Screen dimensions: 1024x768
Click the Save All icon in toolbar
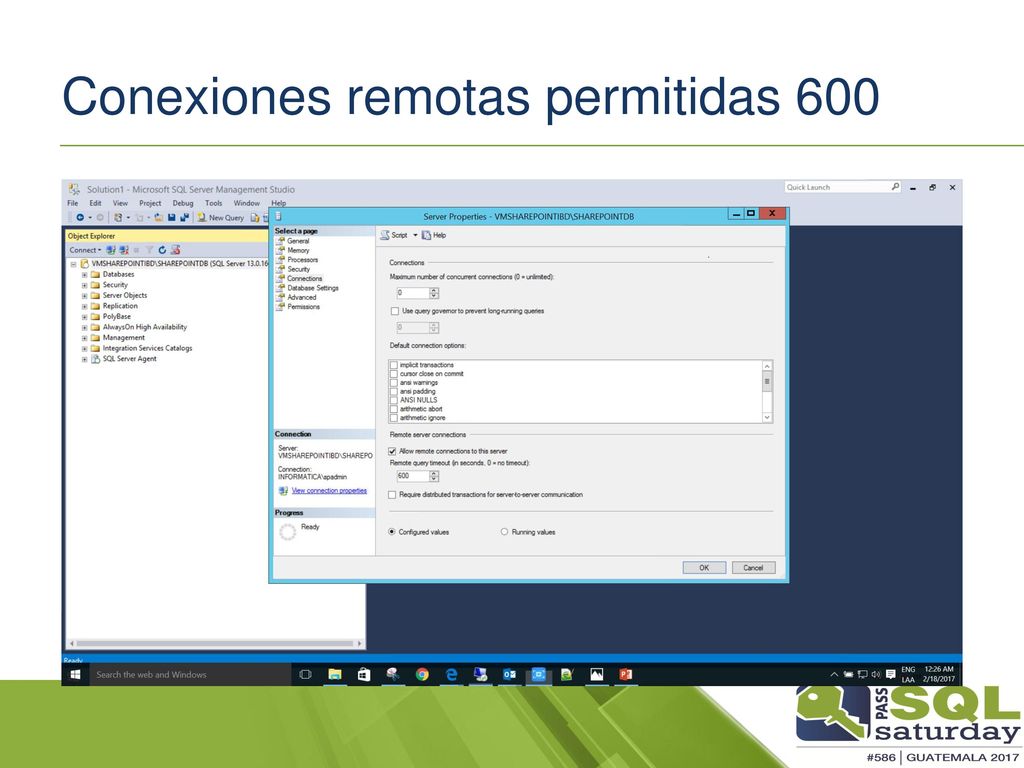[x=184, y=217]
